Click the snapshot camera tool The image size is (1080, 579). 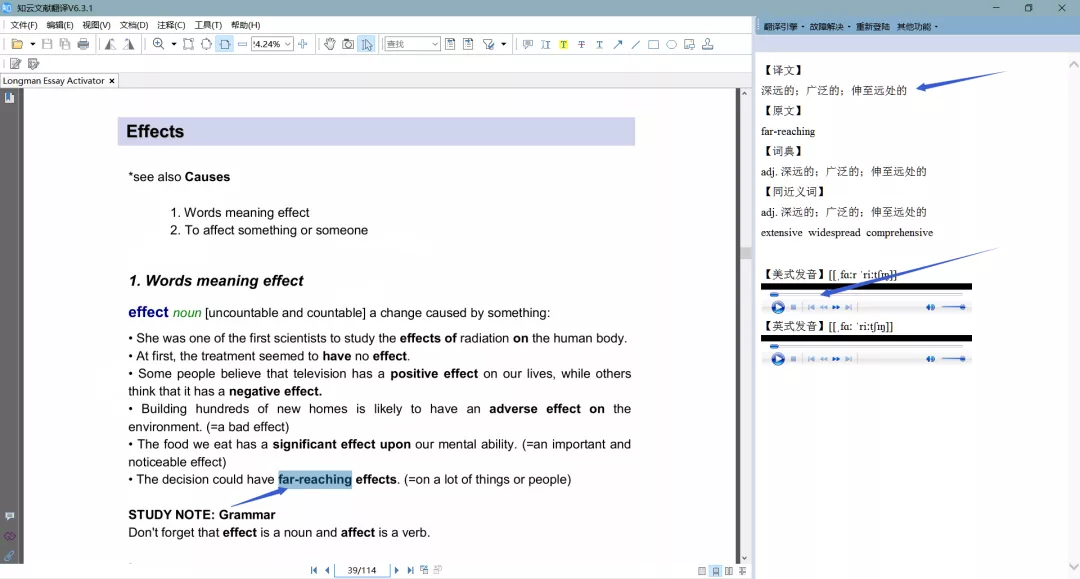348,44
